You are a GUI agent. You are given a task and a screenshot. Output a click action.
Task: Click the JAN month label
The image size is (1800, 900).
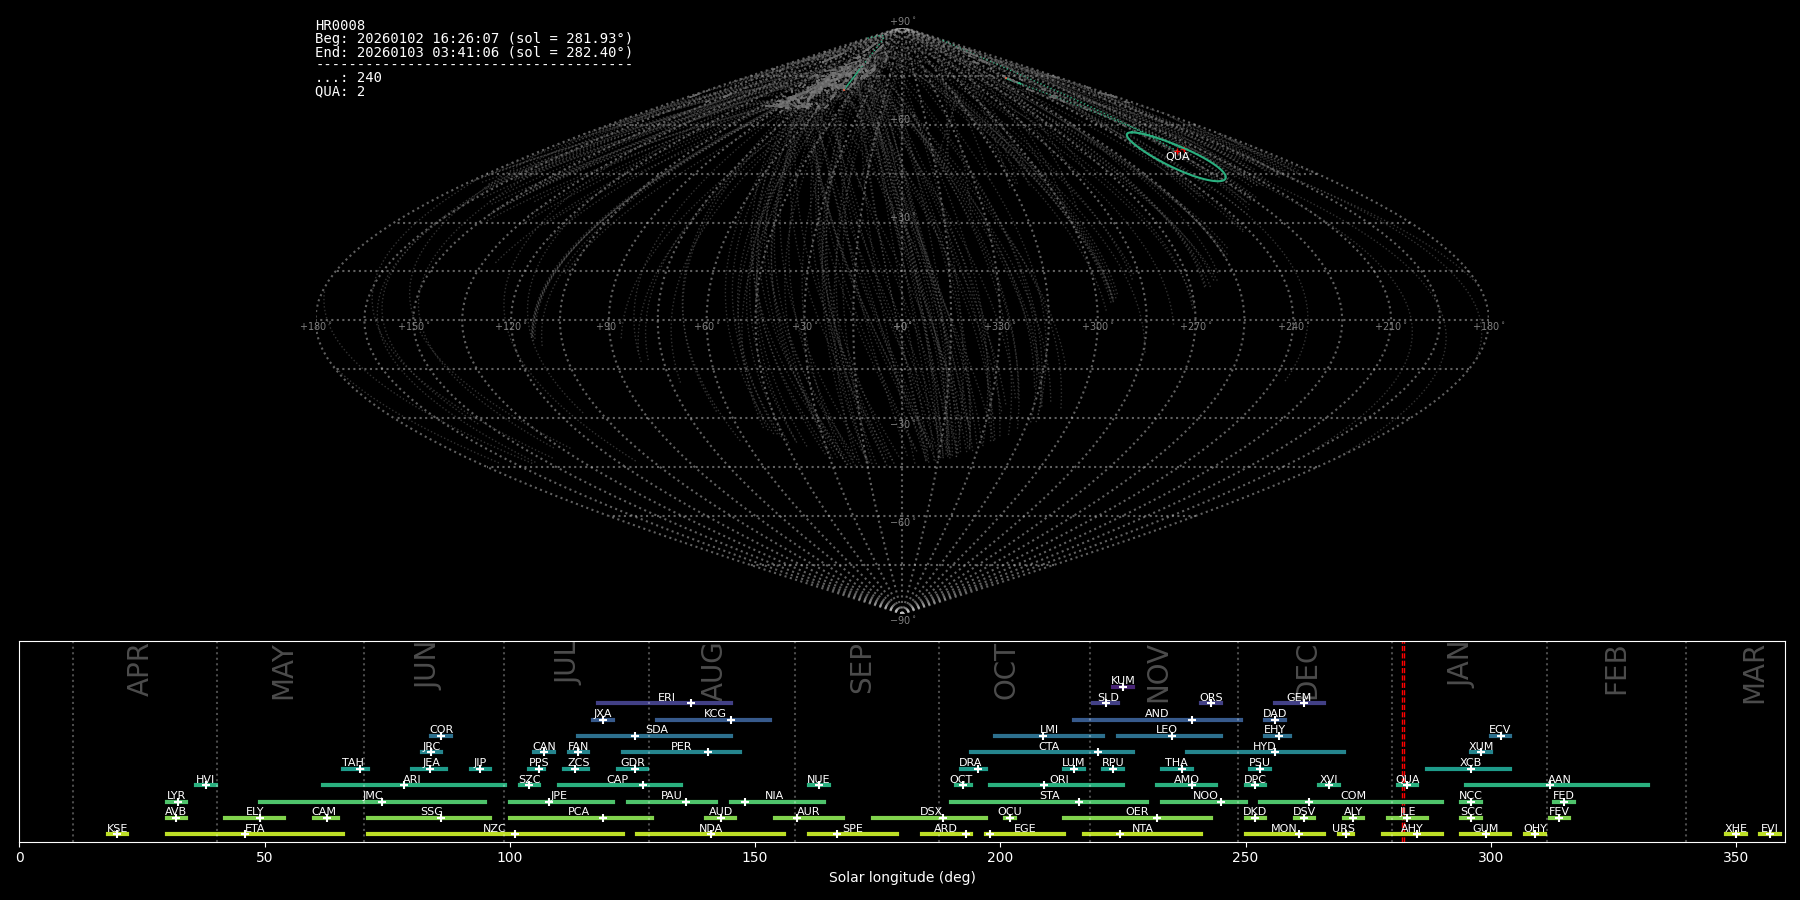1459,664
